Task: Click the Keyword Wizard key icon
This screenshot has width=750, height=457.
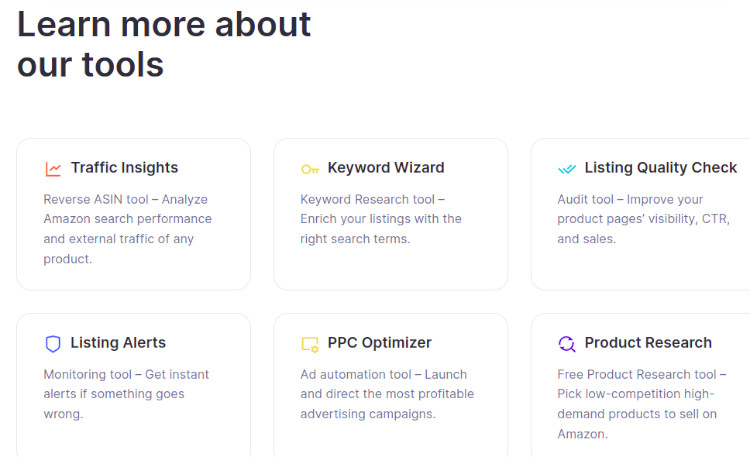Action: [310, 169]
